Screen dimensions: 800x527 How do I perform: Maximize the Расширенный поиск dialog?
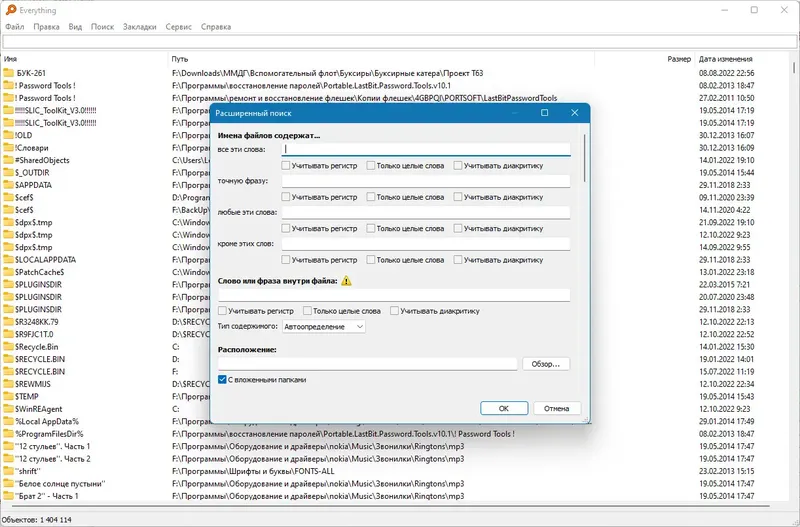(x=544, y=113)
